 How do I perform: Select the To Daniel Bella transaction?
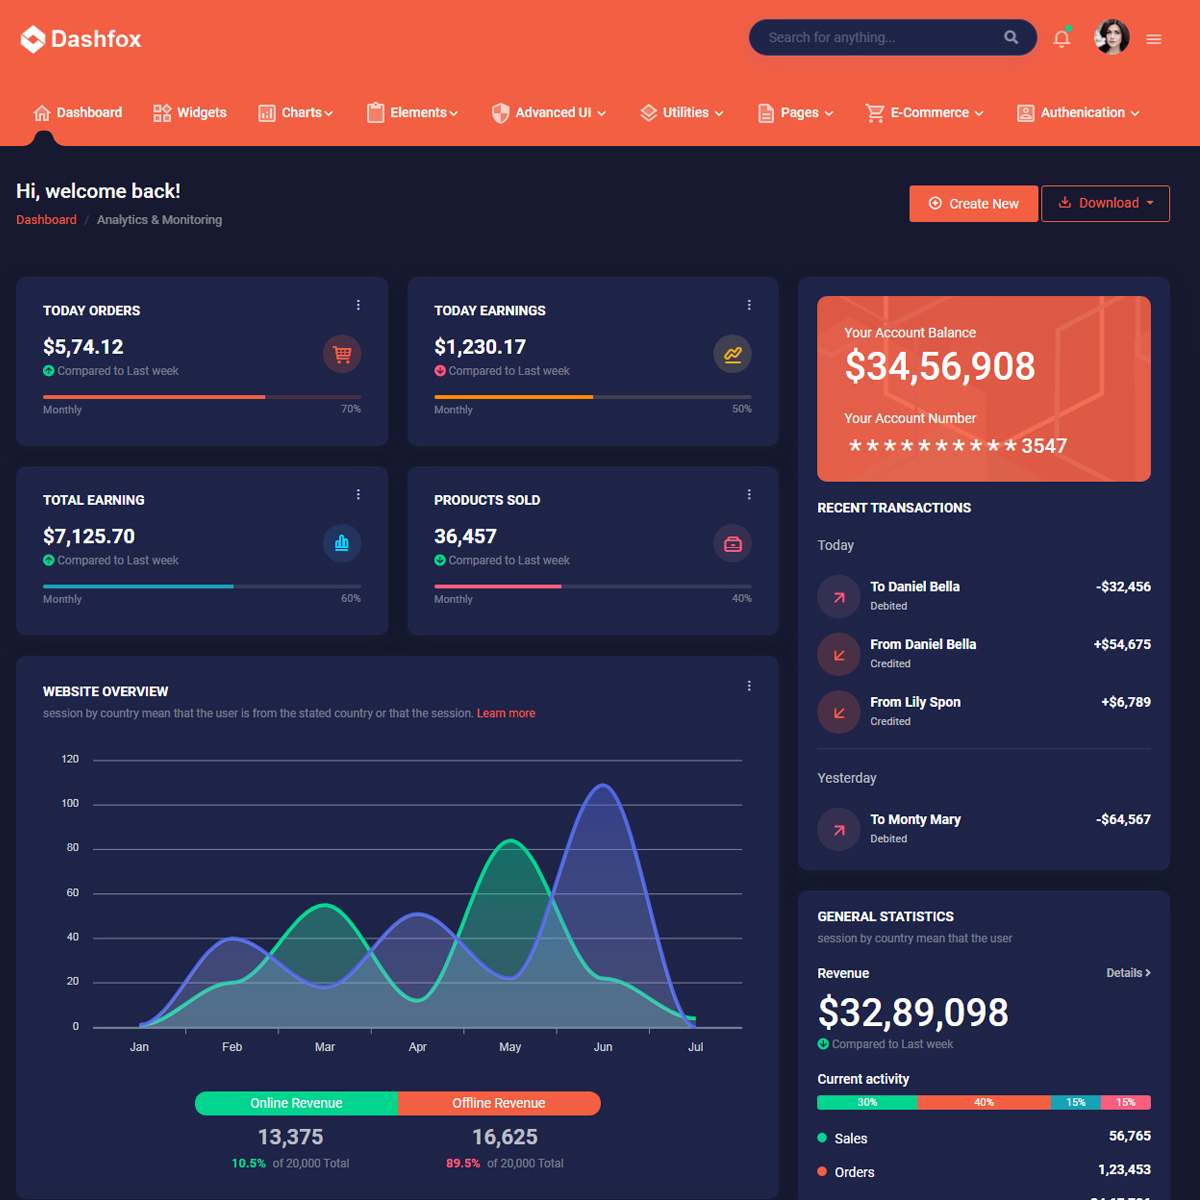(x=984, y=597)
